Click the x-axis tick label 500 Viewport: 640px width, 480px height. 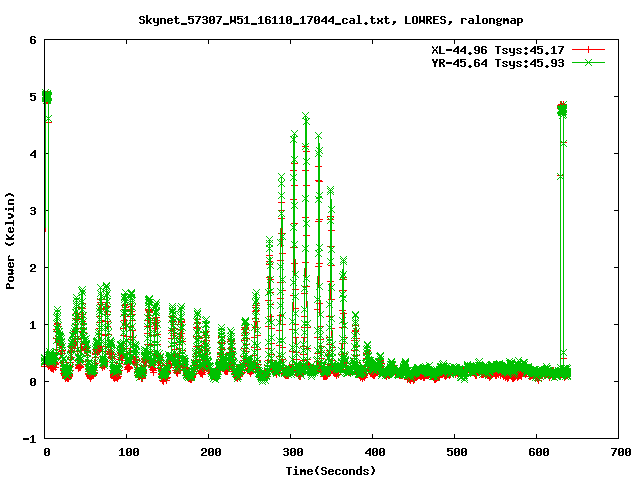pos(457,452)
